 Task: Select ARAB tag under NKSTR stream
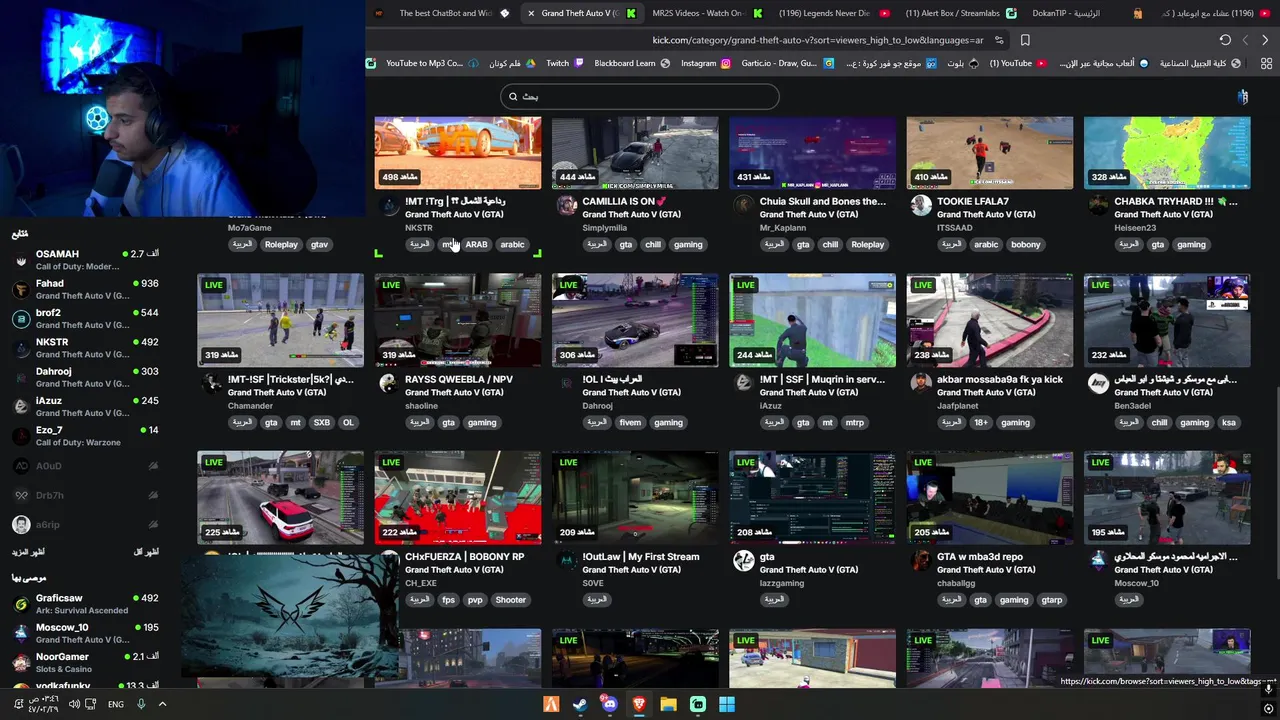pyautogui.click(x=476, y=245)
